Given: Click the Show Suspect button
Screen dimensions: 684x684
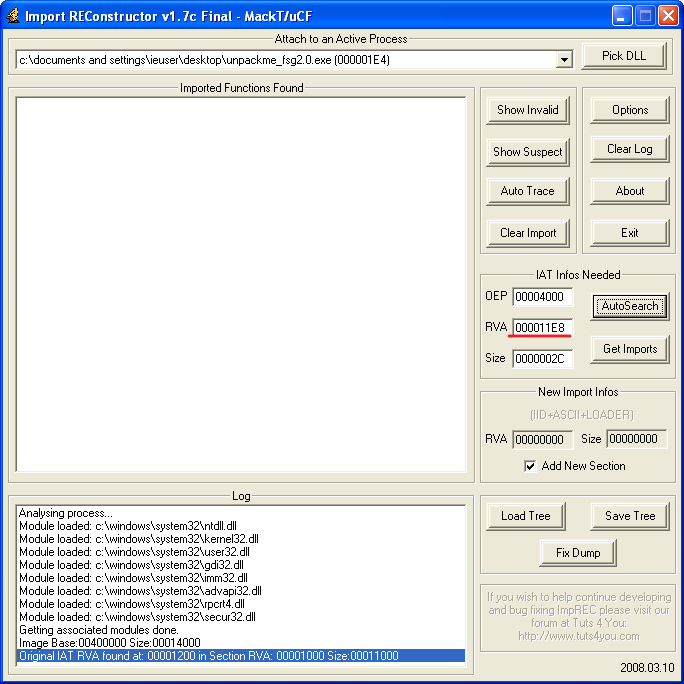Looking at the screenshot, I should coord(528,152).
